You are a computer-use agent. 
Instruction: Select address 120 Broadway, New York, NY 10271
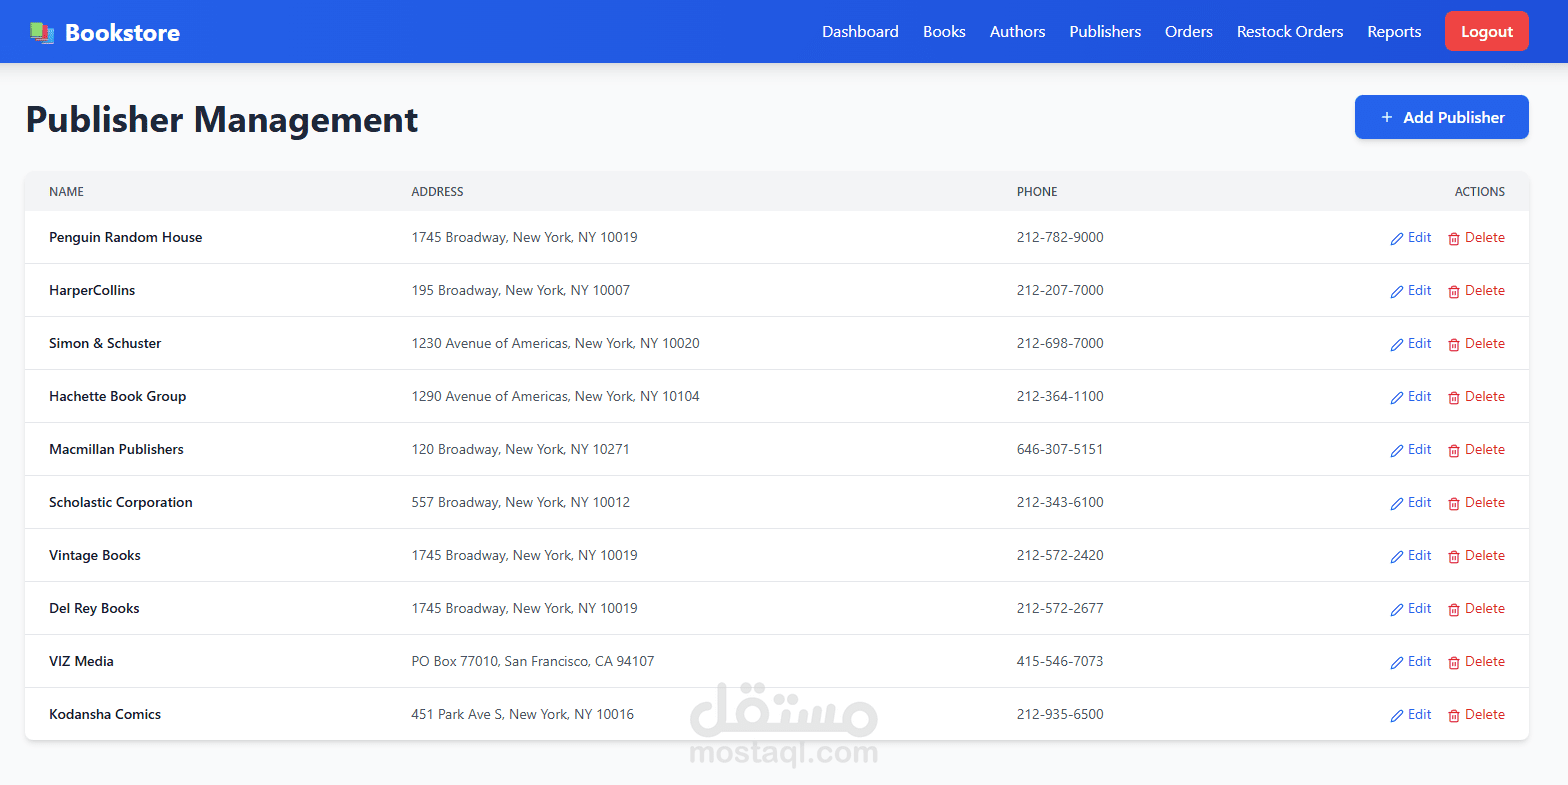[x=521, y=449]
